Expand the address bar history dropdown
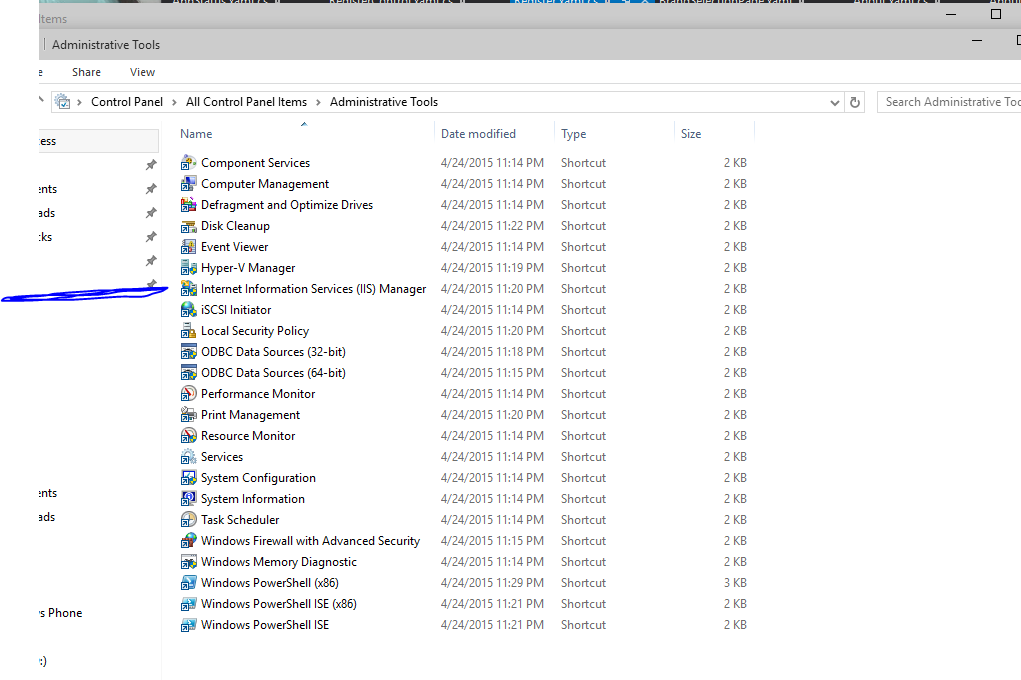 835,102
